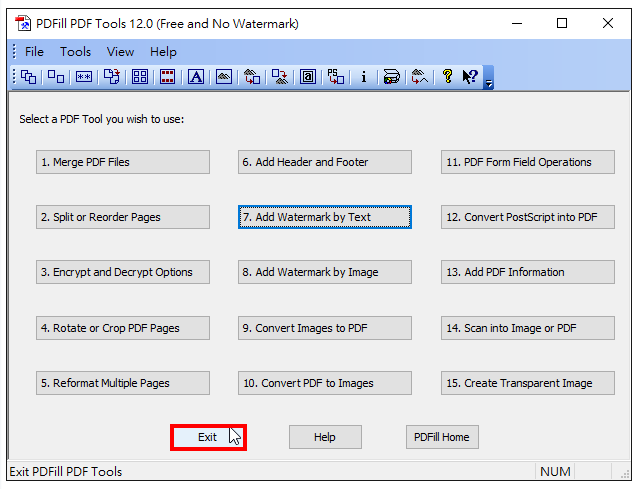This screenshot has height=489, width=641.
Task: Click the Rotate pages toolbar icon
Action: click(112, 76)
